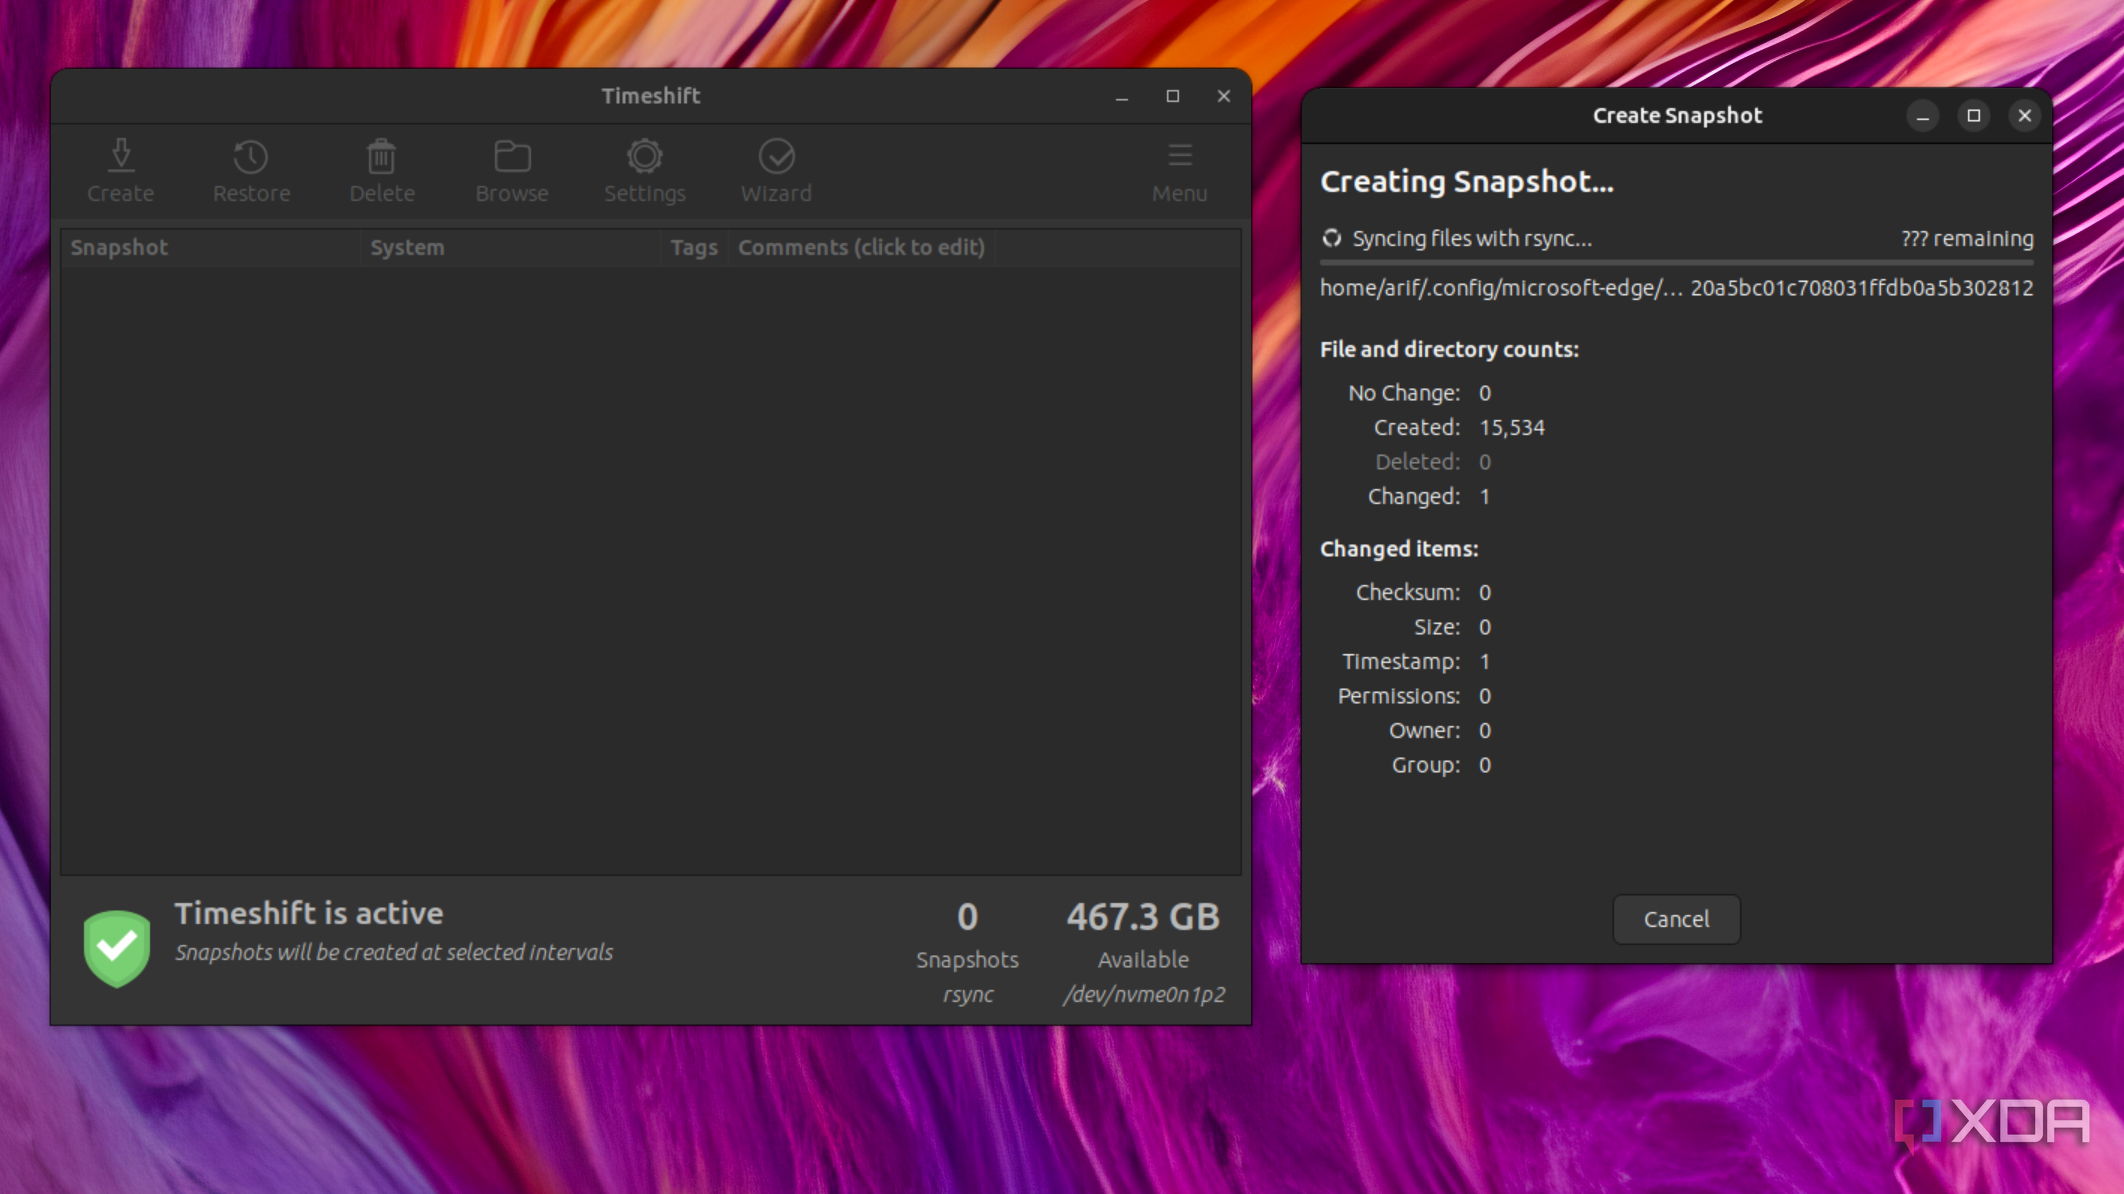The height and width of the screenshot is (1194, 2124).
Task: Click 'Snapshots will be created at selected intervals'
Action: coord(394,952)
